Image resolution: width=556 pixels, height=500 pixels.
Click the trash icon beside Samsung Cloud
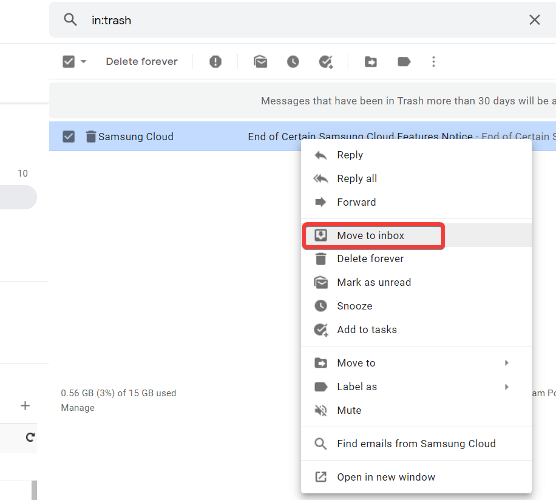[x=91, y=136]
